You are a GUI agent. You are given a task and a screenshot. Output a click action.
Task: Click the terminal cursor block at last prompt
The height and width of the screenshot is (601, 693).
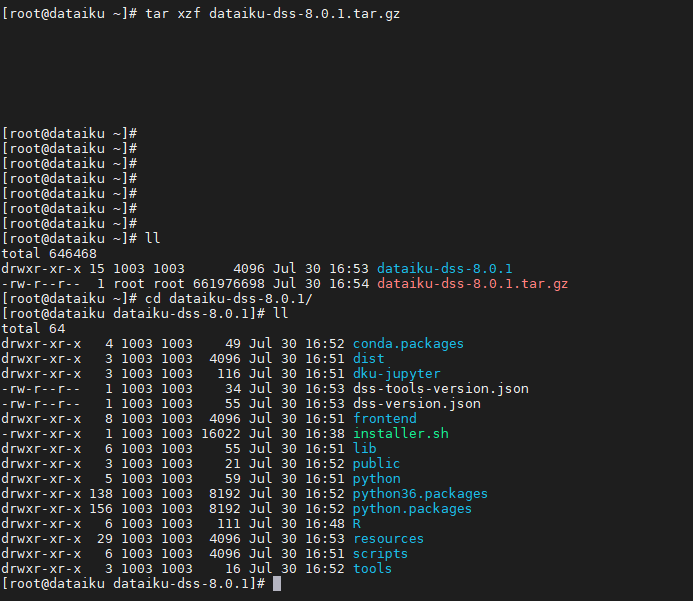click(277, 584)
